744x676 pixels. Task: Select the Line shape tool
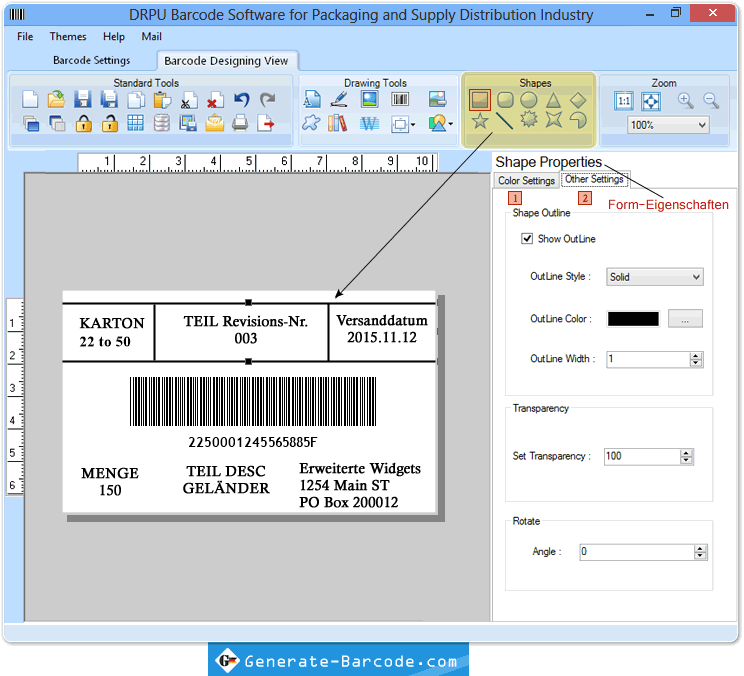(x=504, y=120)
